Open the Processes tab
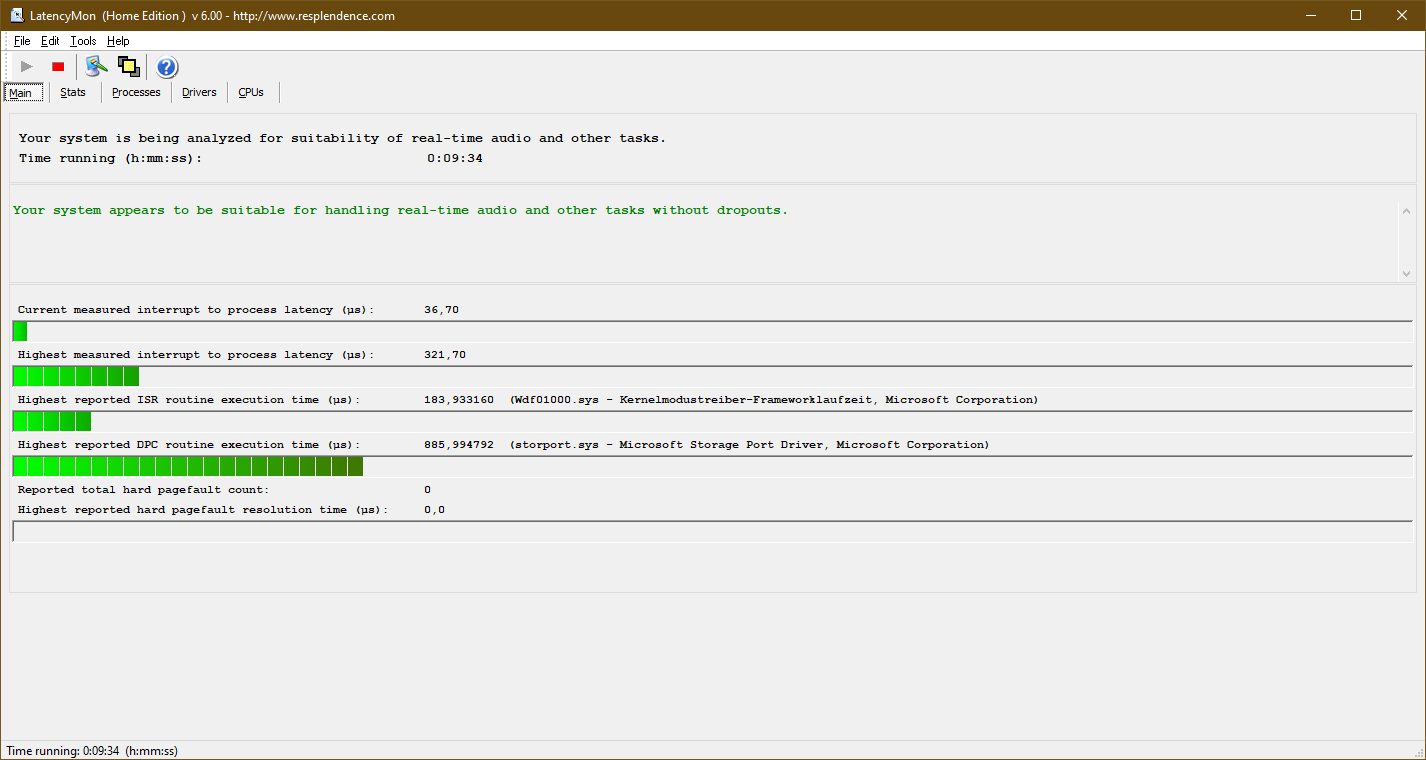 [x=136, y=93]
